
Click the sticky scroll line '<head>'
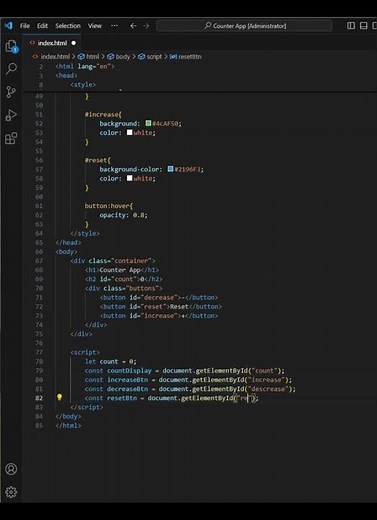point(66,75)
